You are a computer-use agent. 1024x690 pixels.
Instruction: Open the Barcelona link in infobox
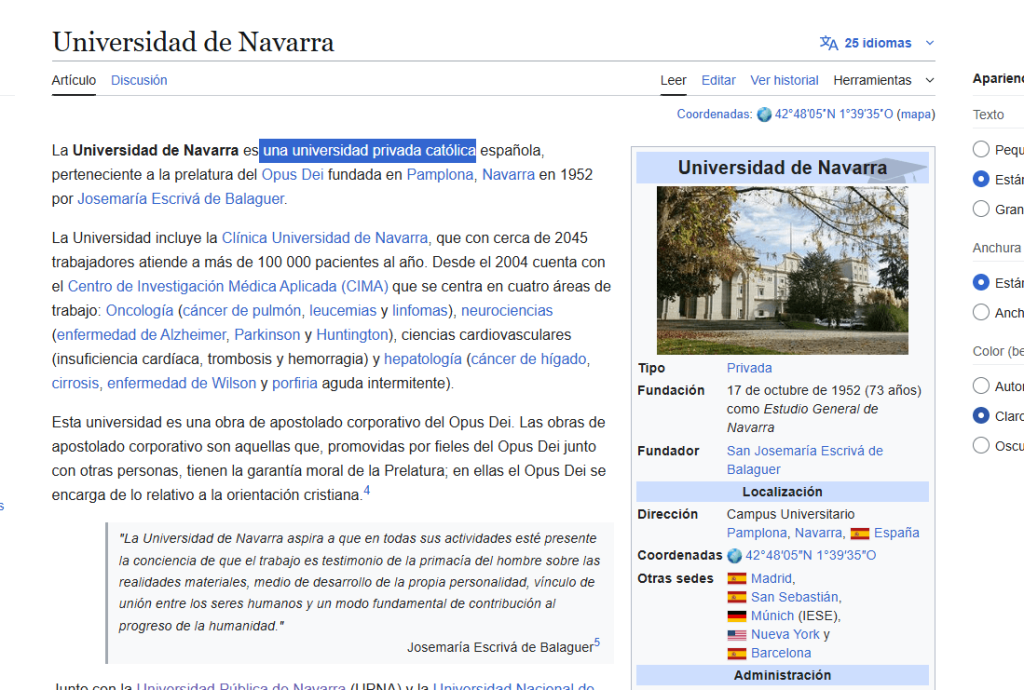[x=781, y=653]
